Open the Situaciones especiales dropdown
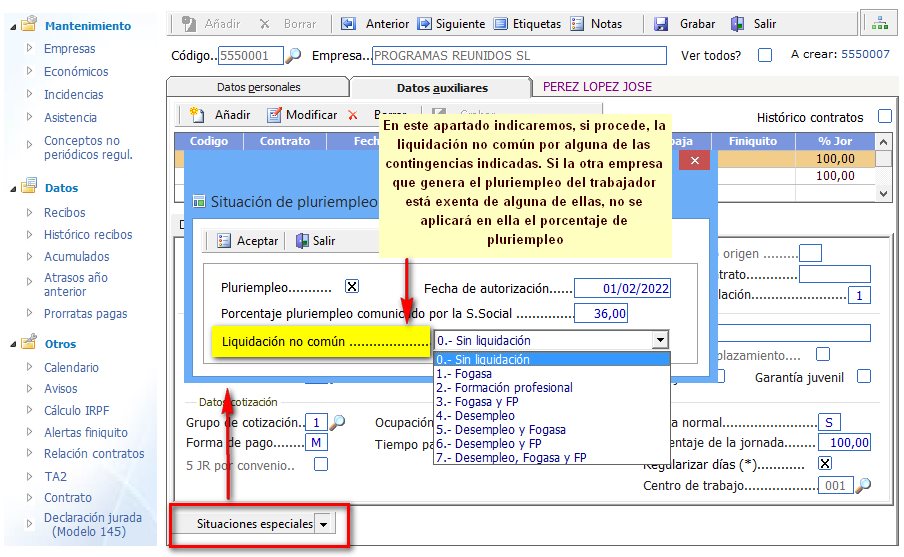Screen dimensions: 904x557 click(324, 524)
